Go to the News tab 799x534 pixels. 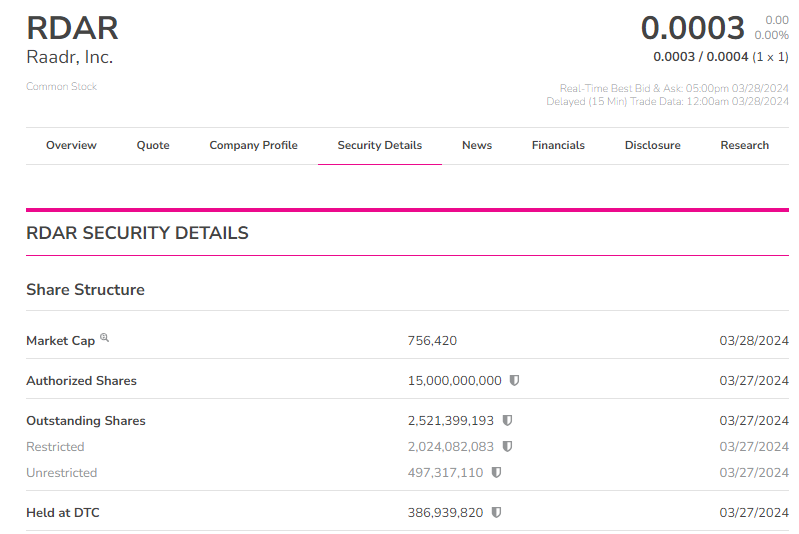(477, 145)
